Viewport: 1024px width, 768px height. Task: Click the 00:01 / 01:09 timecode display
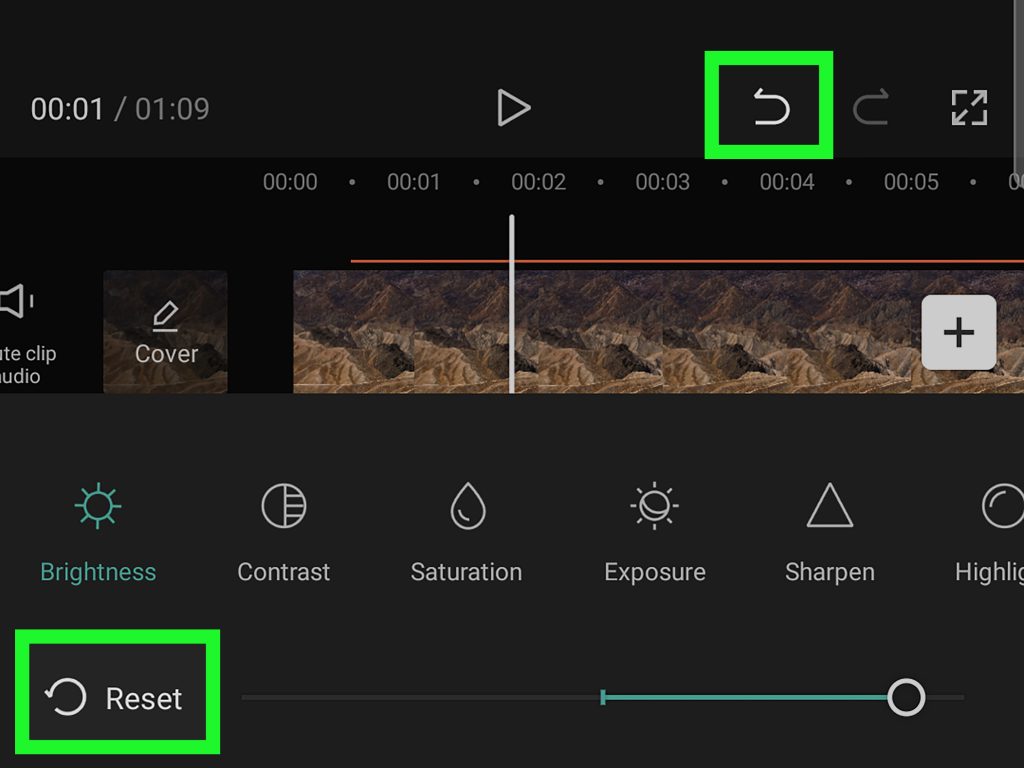tap(120, 108)
